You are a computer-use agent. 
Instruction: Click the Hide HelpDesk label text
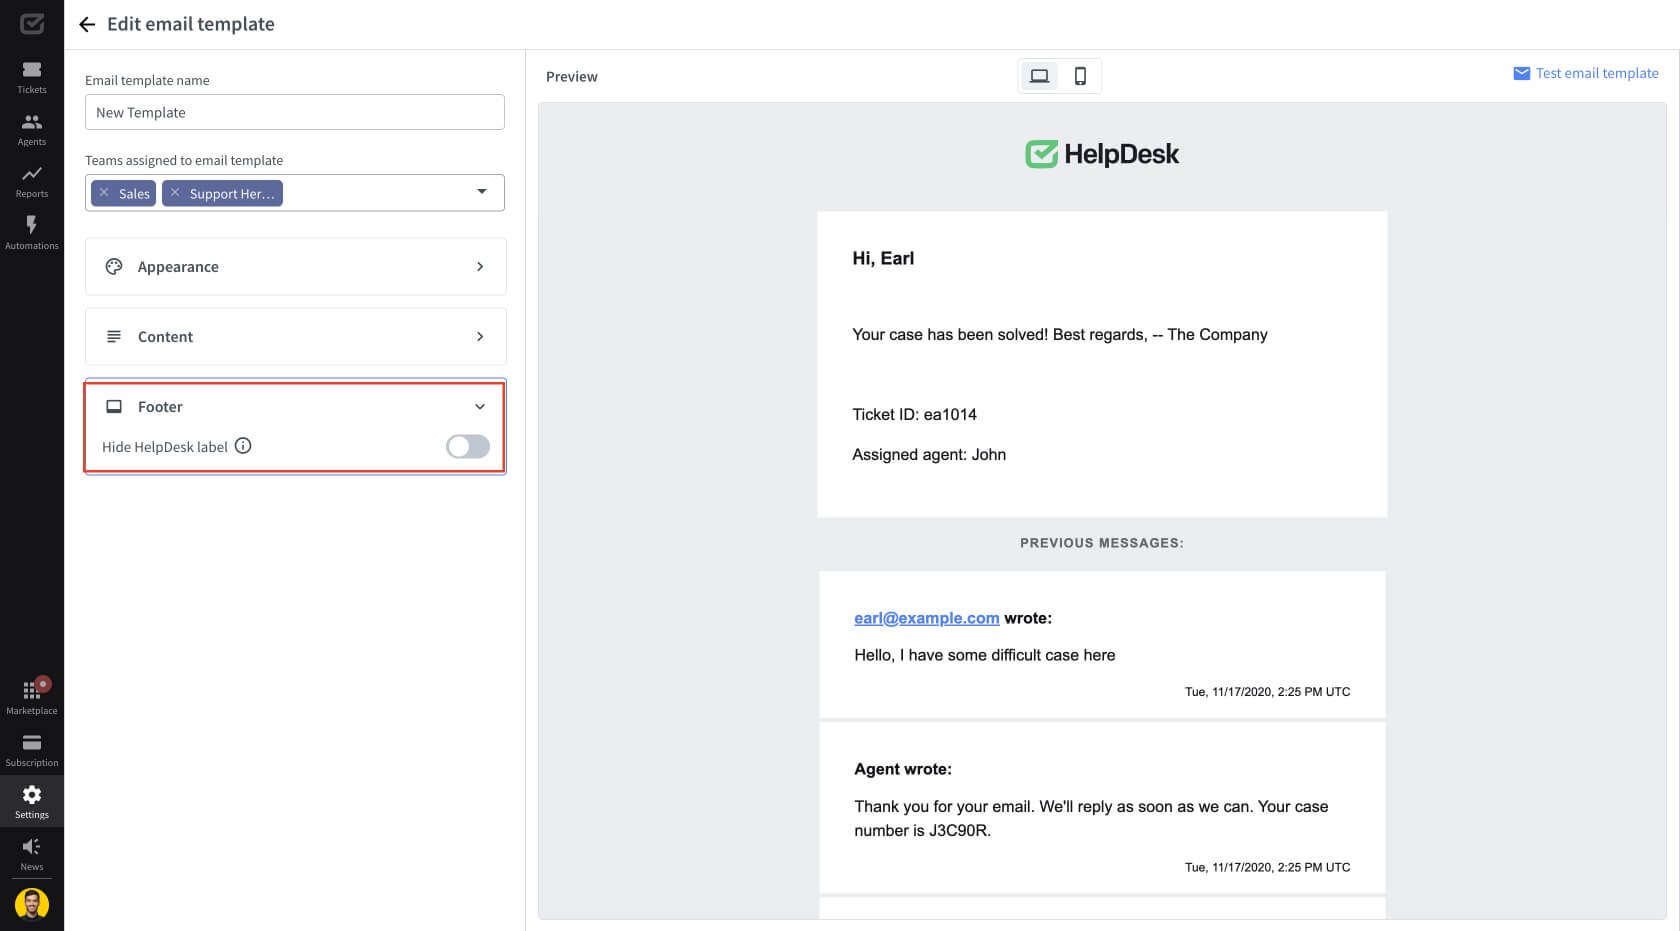[x=165, y=446]
